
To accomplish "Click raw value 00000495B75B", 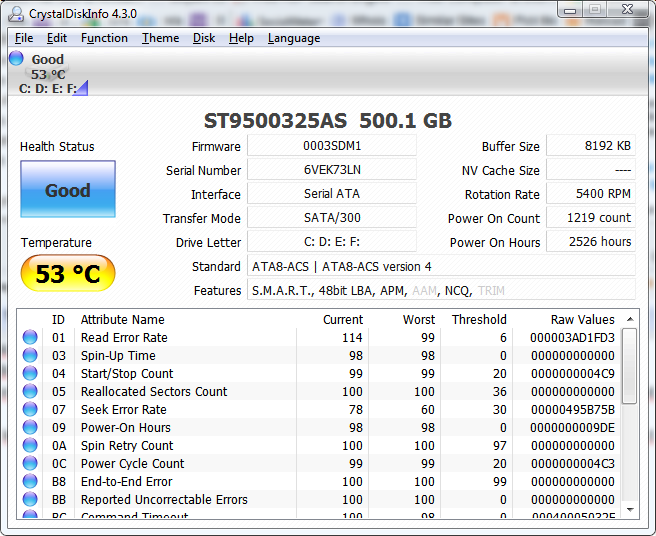I will pos(573,409).
